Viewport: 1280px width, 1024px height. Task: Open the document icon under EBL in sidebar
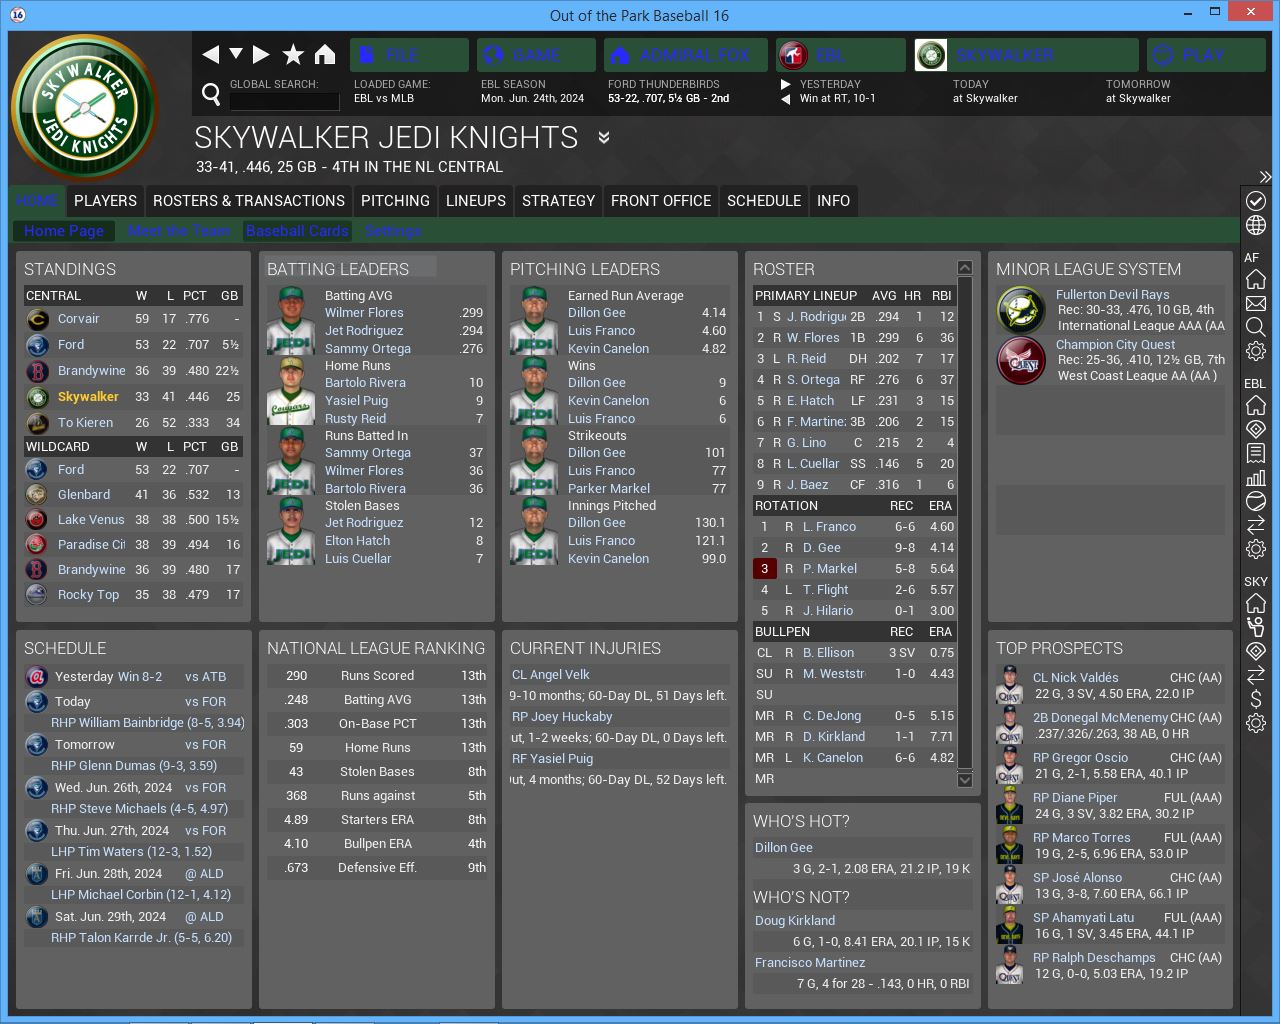point(1256,453)
